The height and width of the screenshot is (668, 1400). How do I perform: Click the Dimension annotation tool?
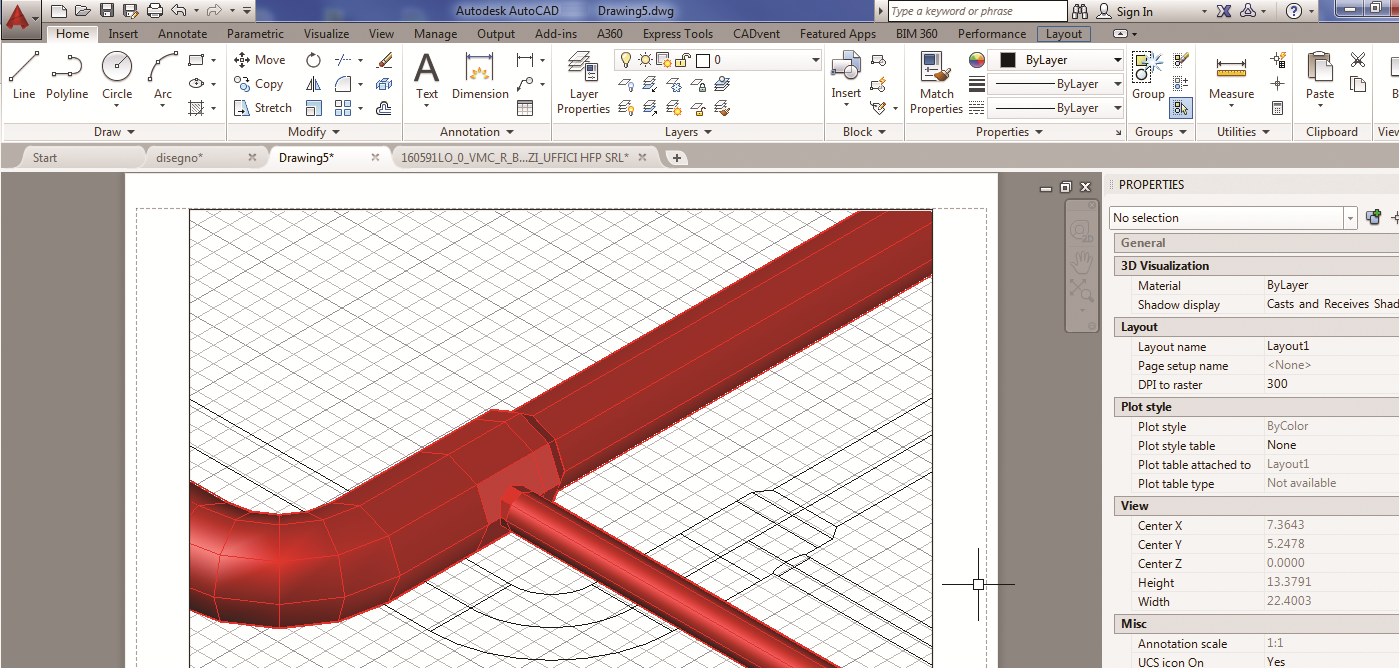coord(480,78)
